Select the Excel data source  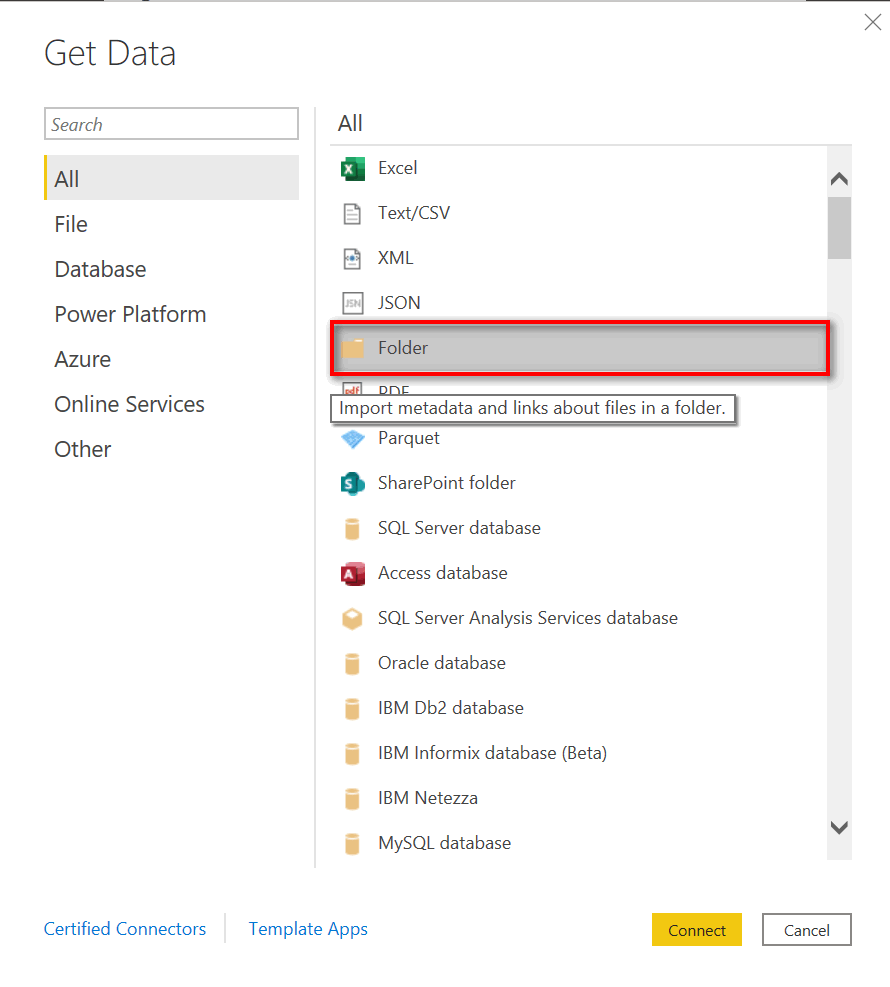click(x=578, y=169)
